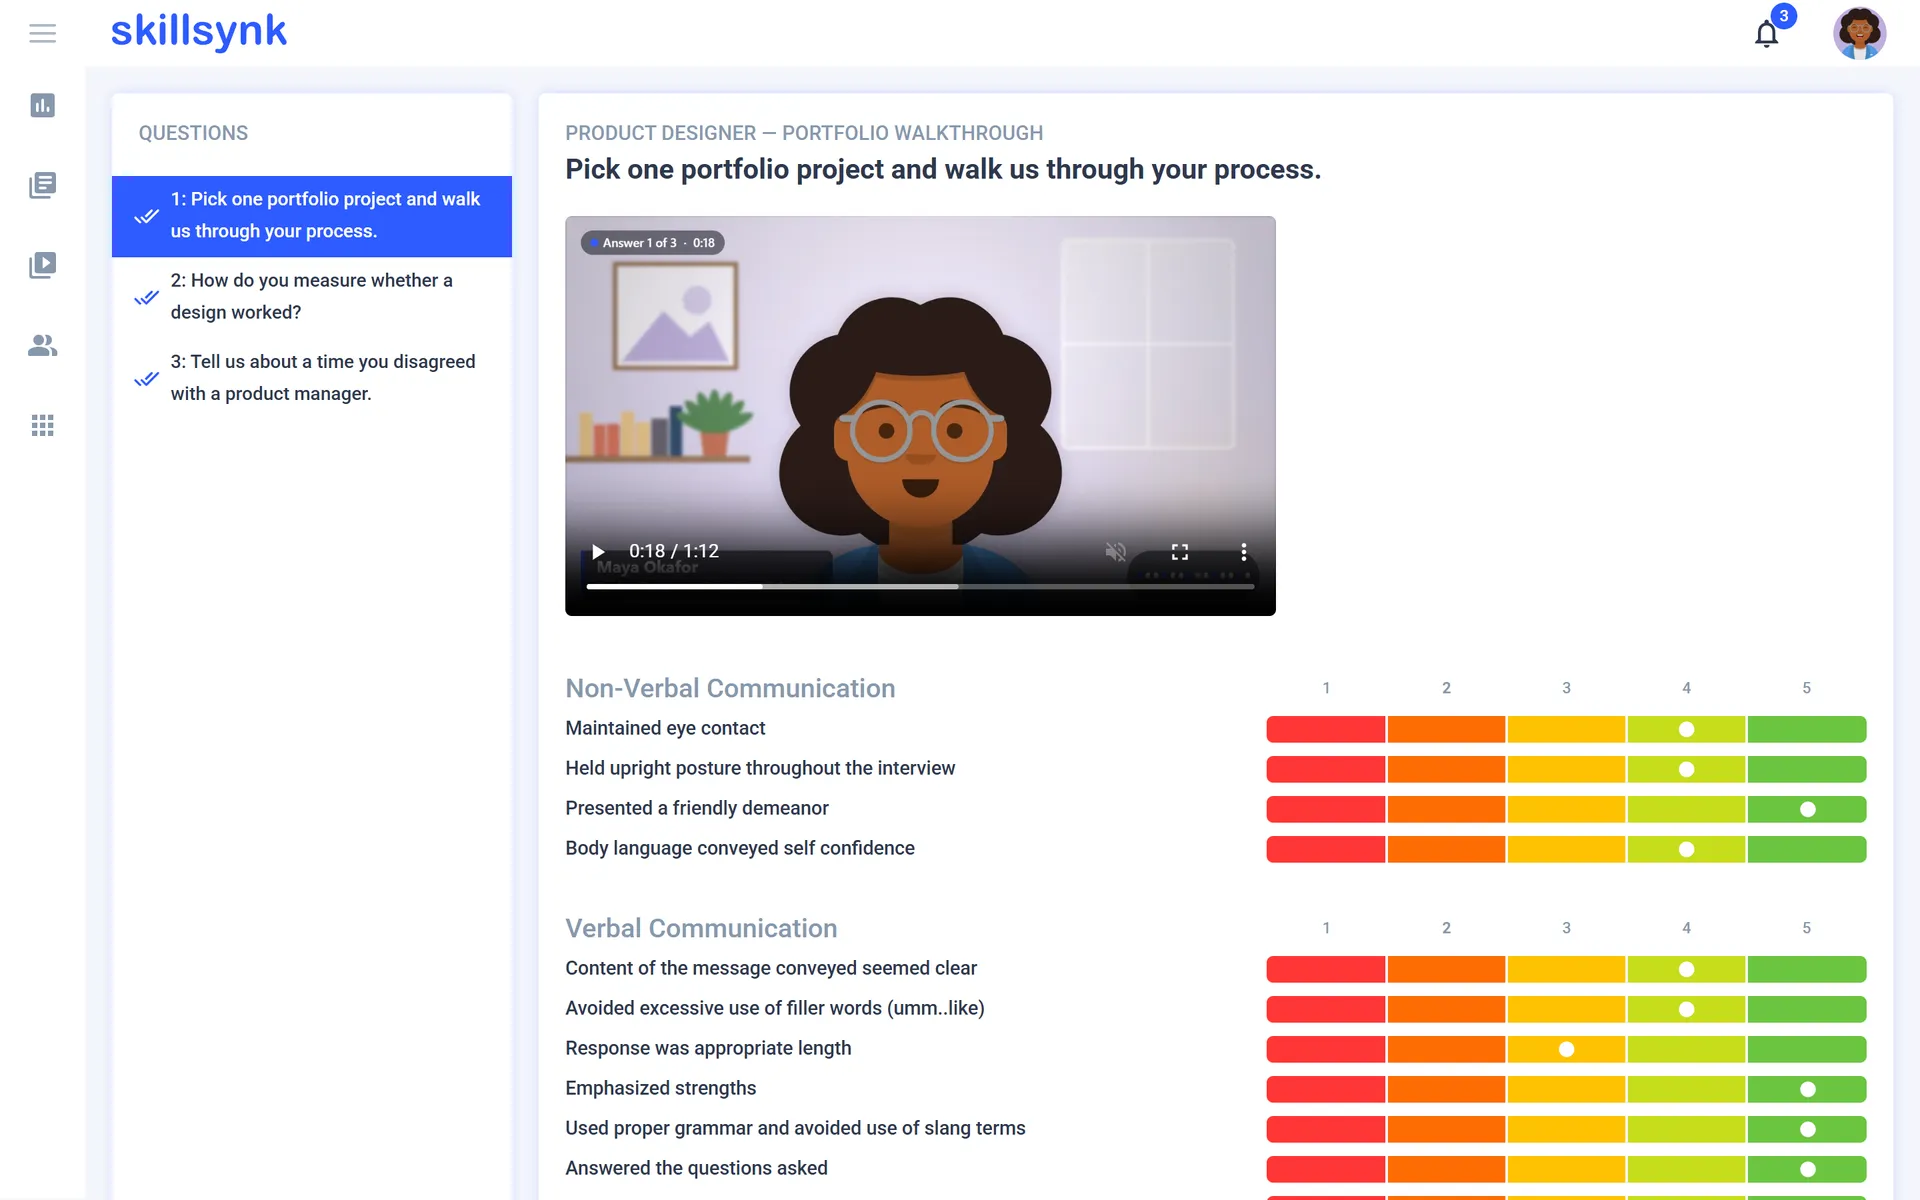Rate friendly demeanor as 4
Screen dimensions: 1920x1200
tap(1686, 809)
